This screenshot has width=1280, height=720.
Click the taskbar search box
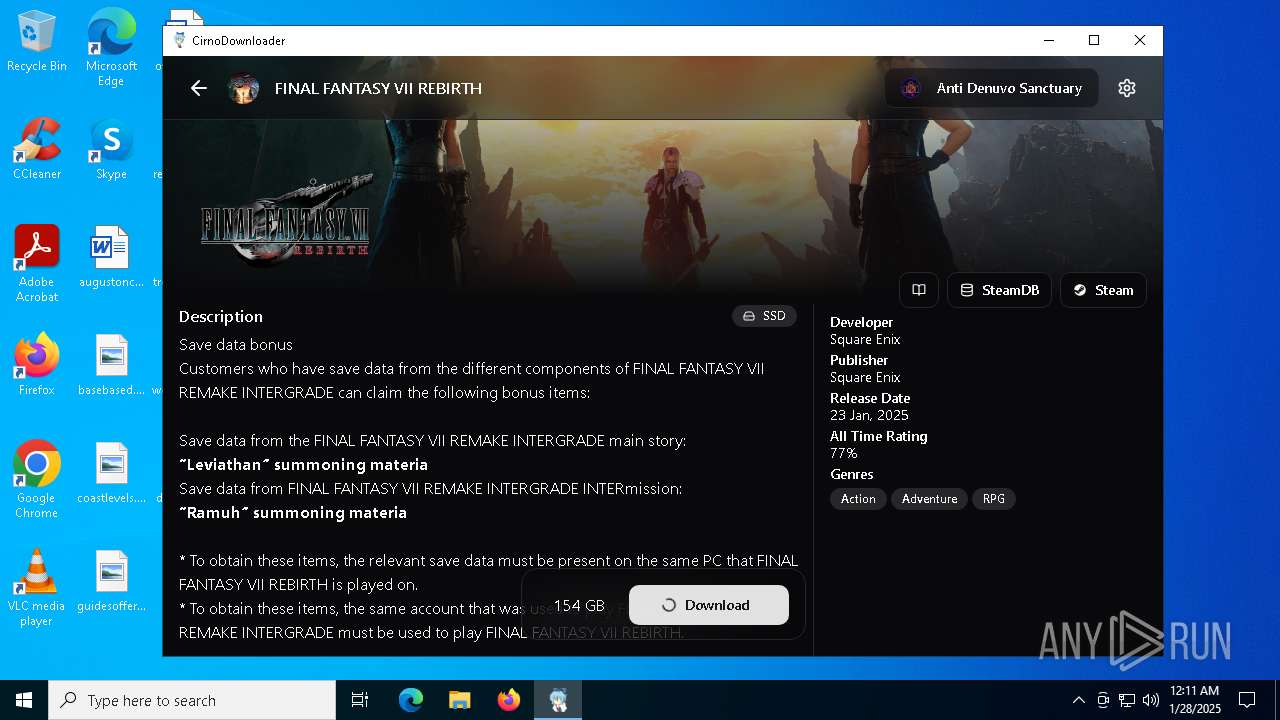(192, 700)
